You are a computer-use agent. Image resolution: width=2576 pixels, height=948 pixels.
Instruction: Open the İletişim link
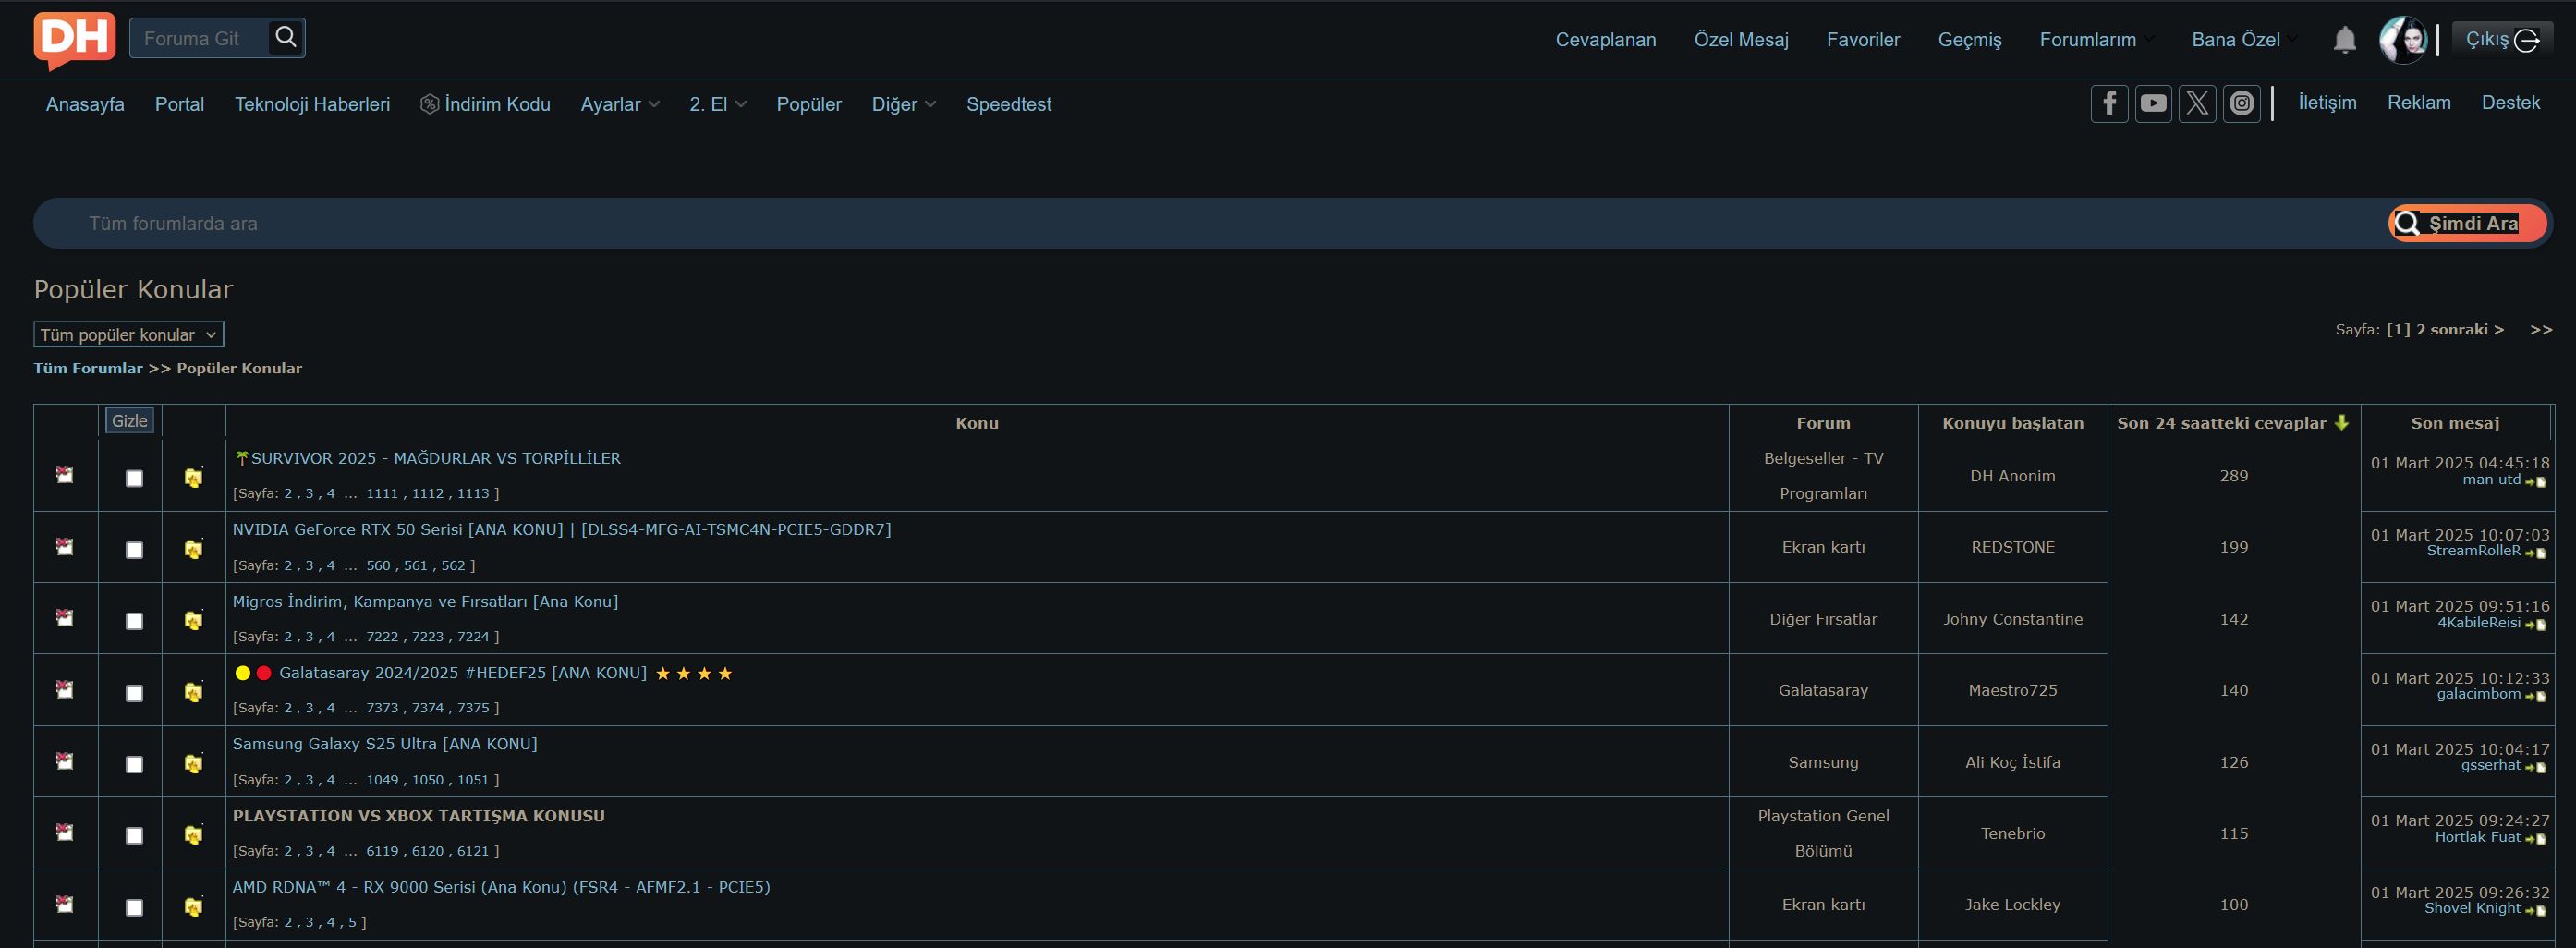[2327, 102]
